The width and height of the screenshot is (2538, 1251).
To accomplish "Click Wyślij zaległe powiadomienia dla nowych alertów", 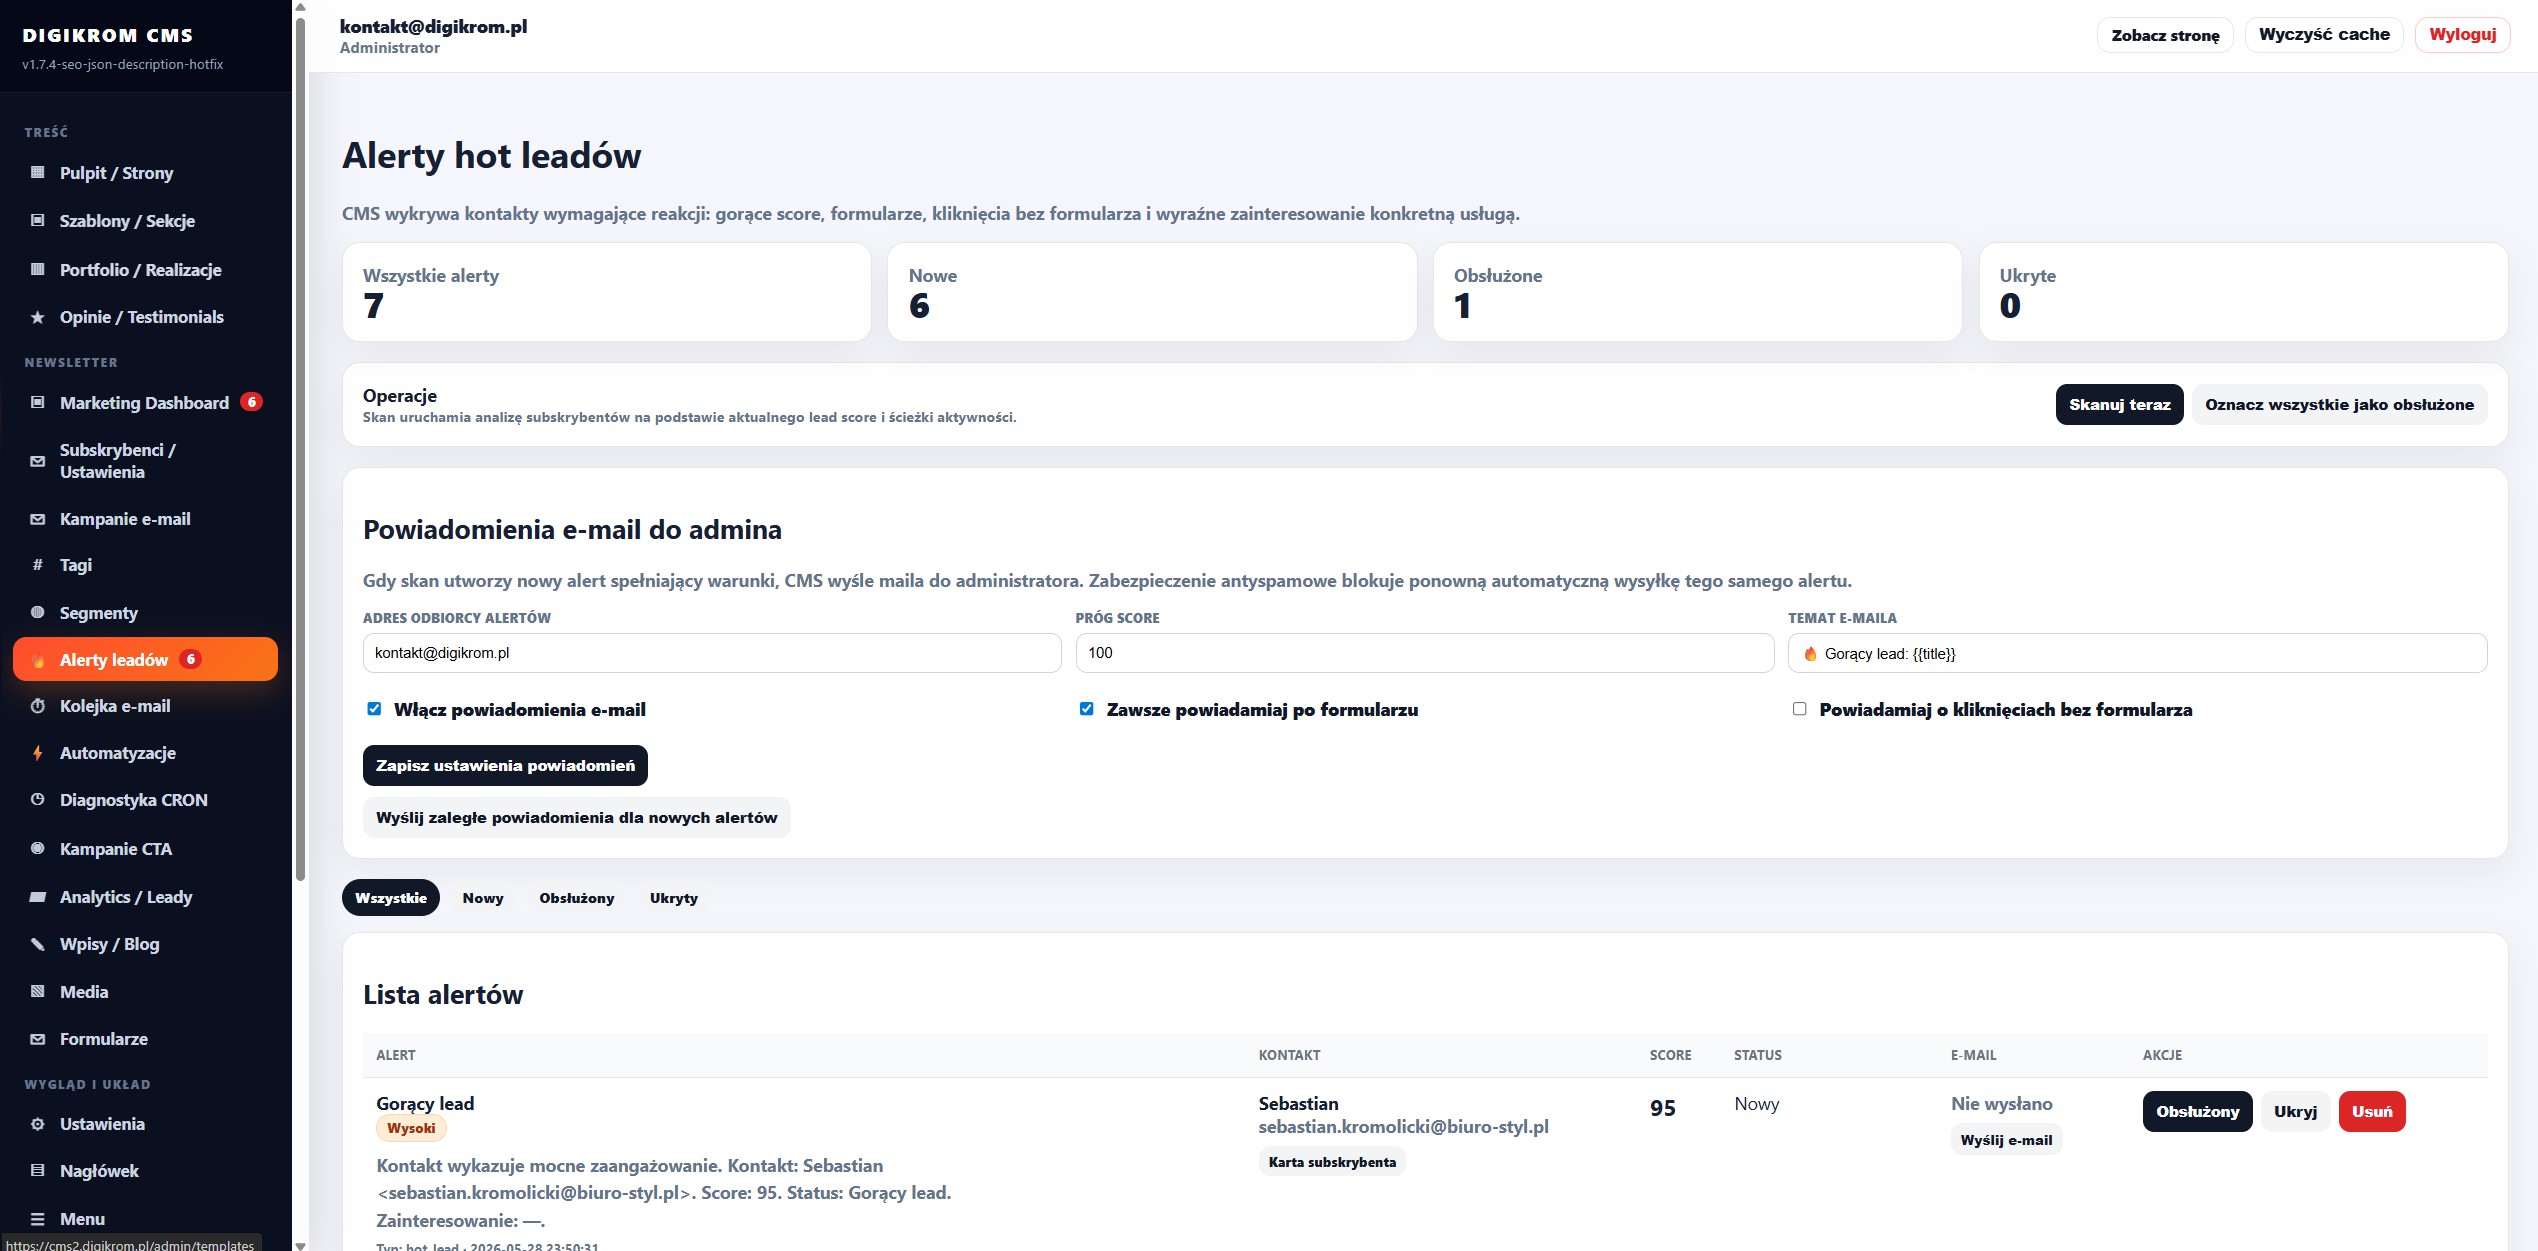I will [x=576, y=818].
